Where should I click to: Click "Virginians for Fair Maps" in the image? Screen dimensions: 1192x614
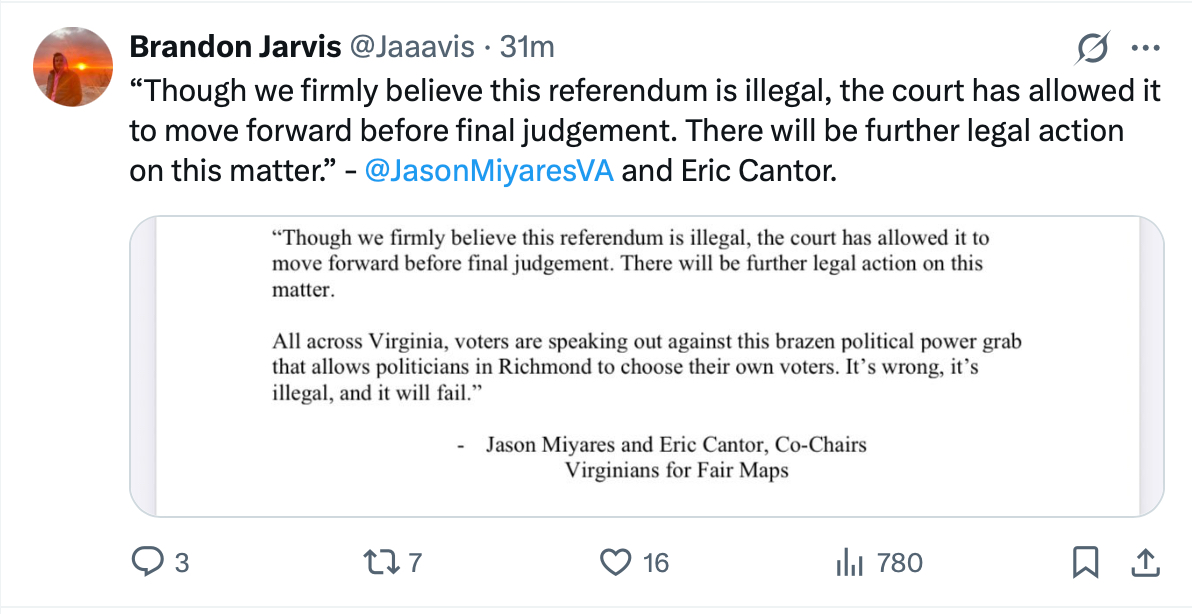pos(676,469)
